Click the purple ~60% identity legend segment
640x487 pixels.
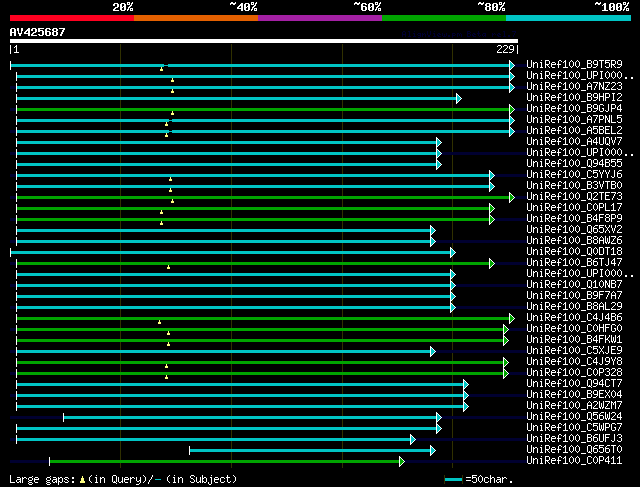coord(320,18)
